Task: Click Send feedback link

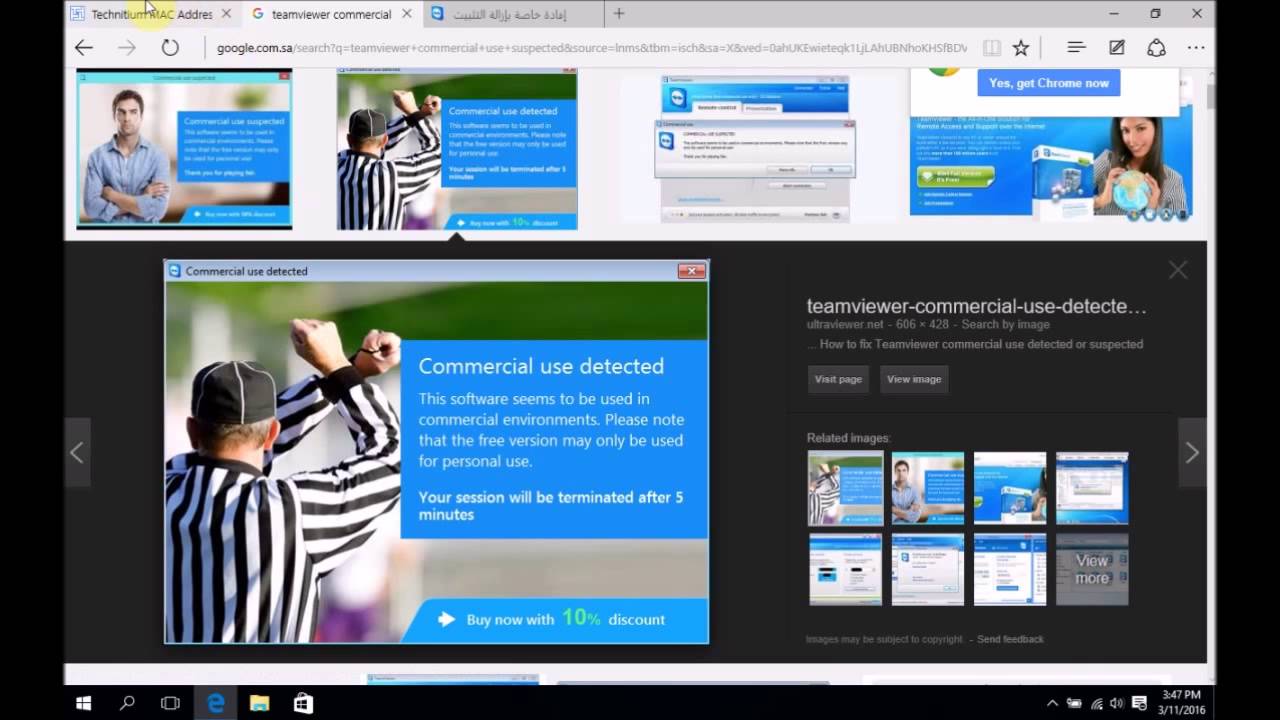Action: click(1010, 639)
